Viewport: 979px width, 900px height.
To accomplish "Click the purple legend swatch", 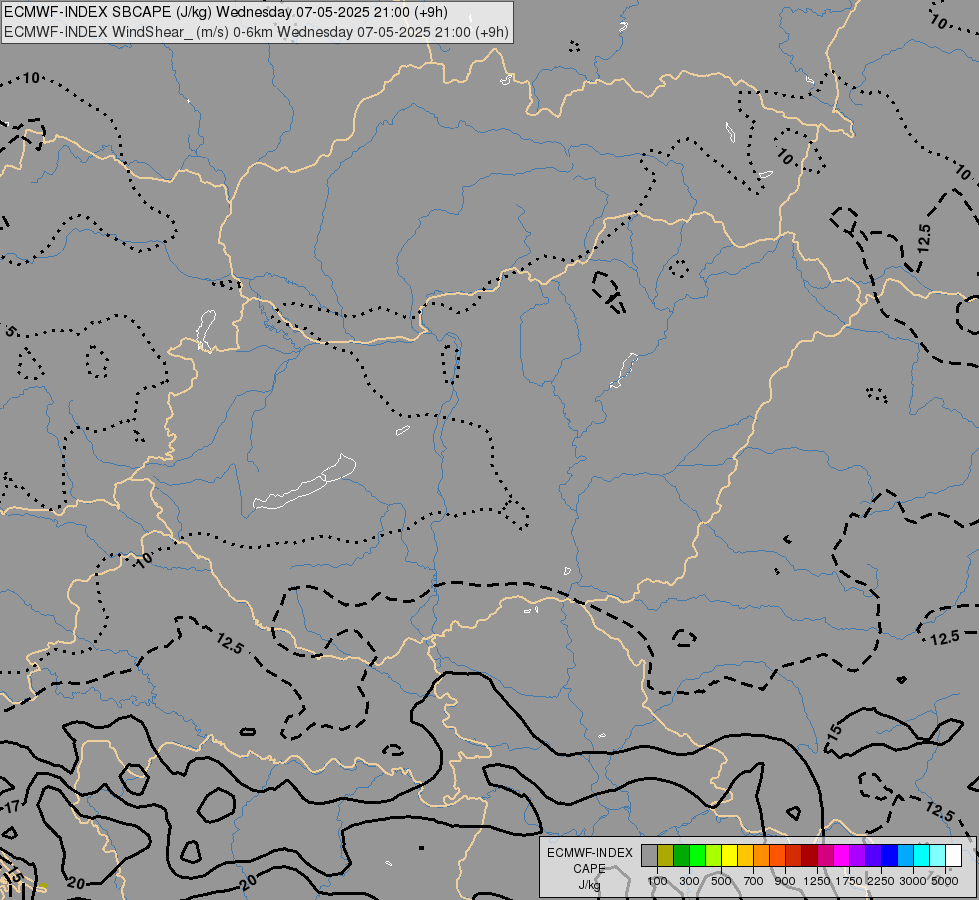I will pos(858,856).
